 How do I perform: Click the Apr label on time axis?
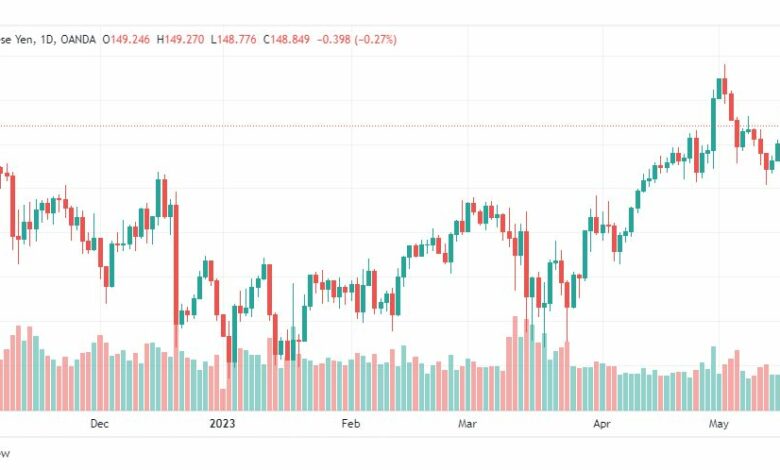(602, 424)
